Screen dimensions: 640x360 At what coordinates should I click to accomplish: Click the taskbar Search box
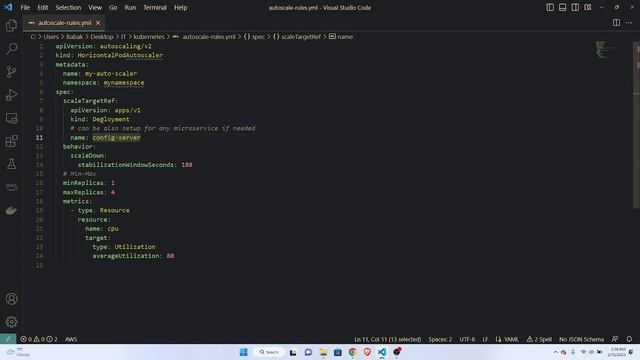tap(269, 352)
